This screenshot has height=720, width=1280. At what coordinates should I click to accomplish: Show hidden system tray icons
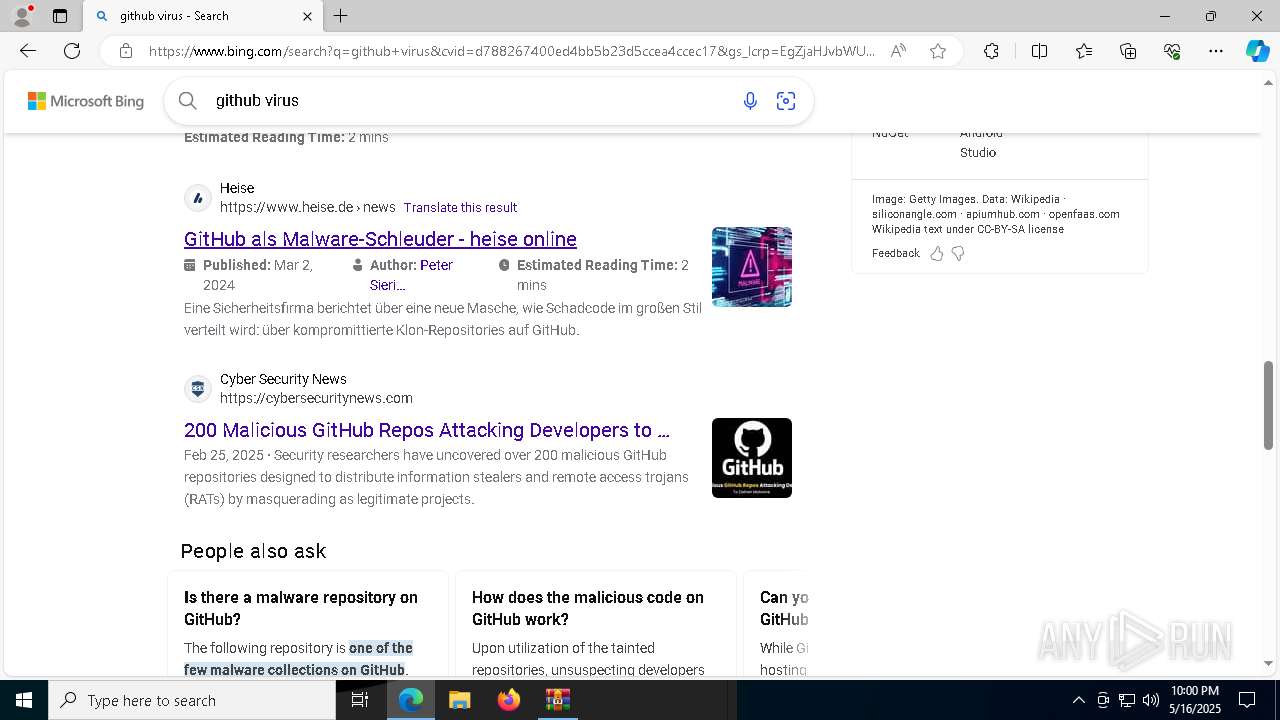1078,700
